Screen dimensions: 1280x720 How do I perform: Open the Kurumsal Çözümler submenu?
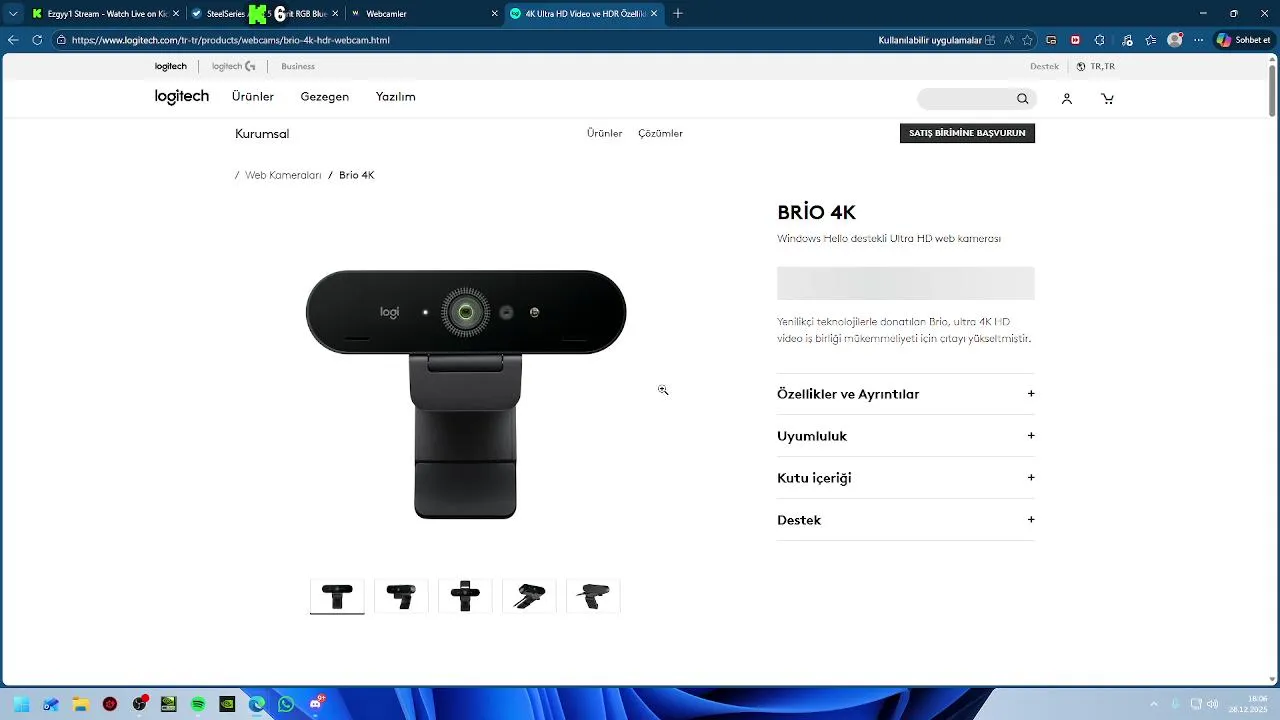pyautogui.click(x=660, y=133)
